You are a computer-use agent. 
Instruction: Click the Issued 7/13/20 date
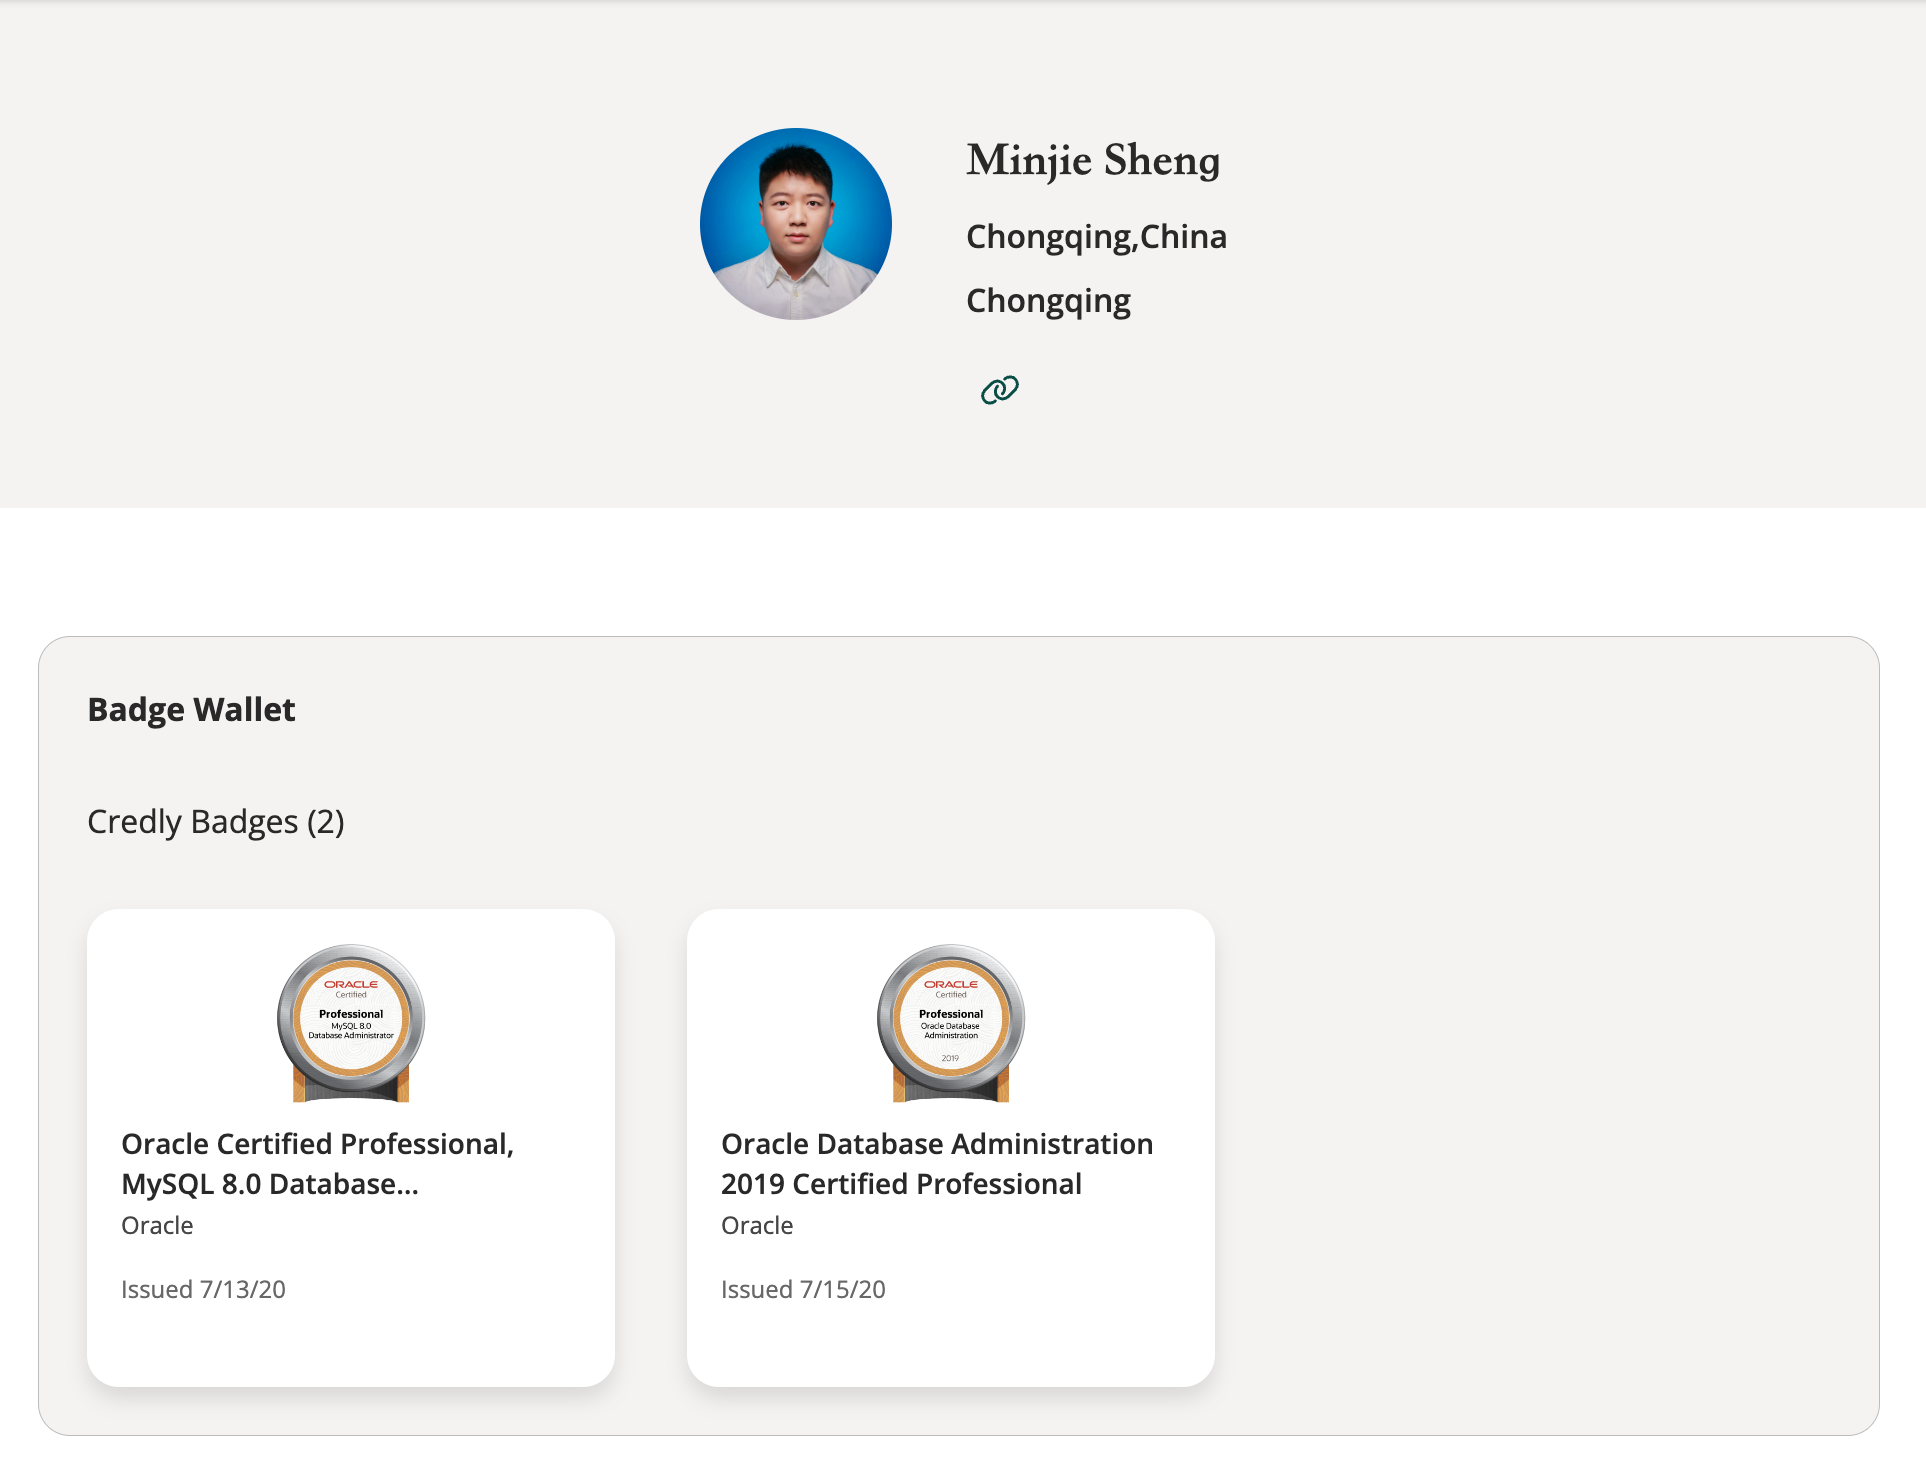point(203,1289)
